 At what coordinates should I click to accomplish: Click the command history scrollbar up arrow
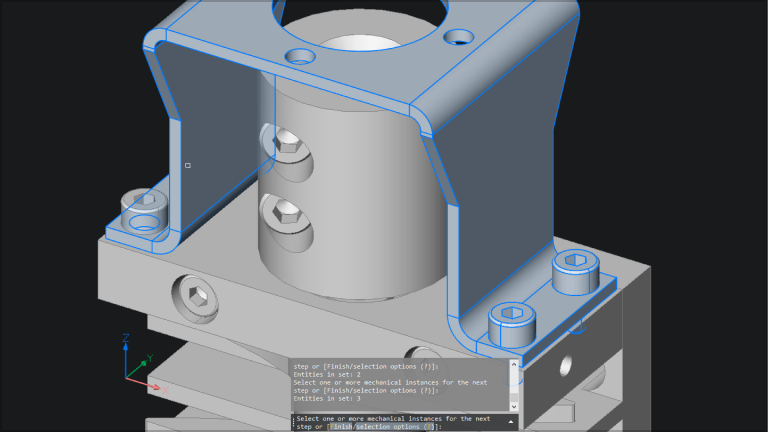pos(514,364)
